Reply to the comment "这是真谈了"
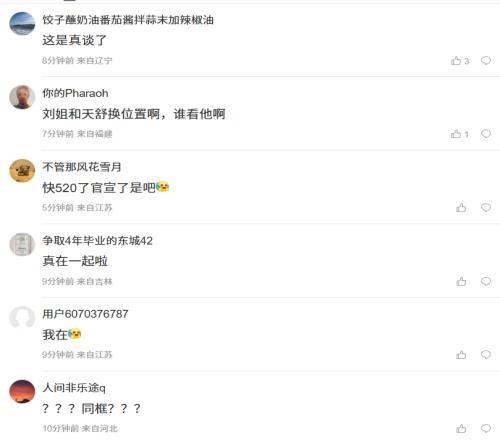The image size is (500, 440). coord(486,60)
